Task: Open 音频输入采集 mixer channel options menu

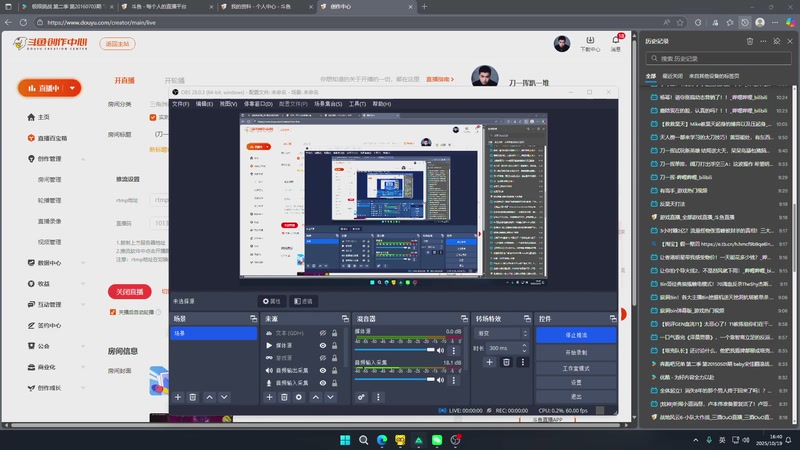Action: (x=454, y=380)
